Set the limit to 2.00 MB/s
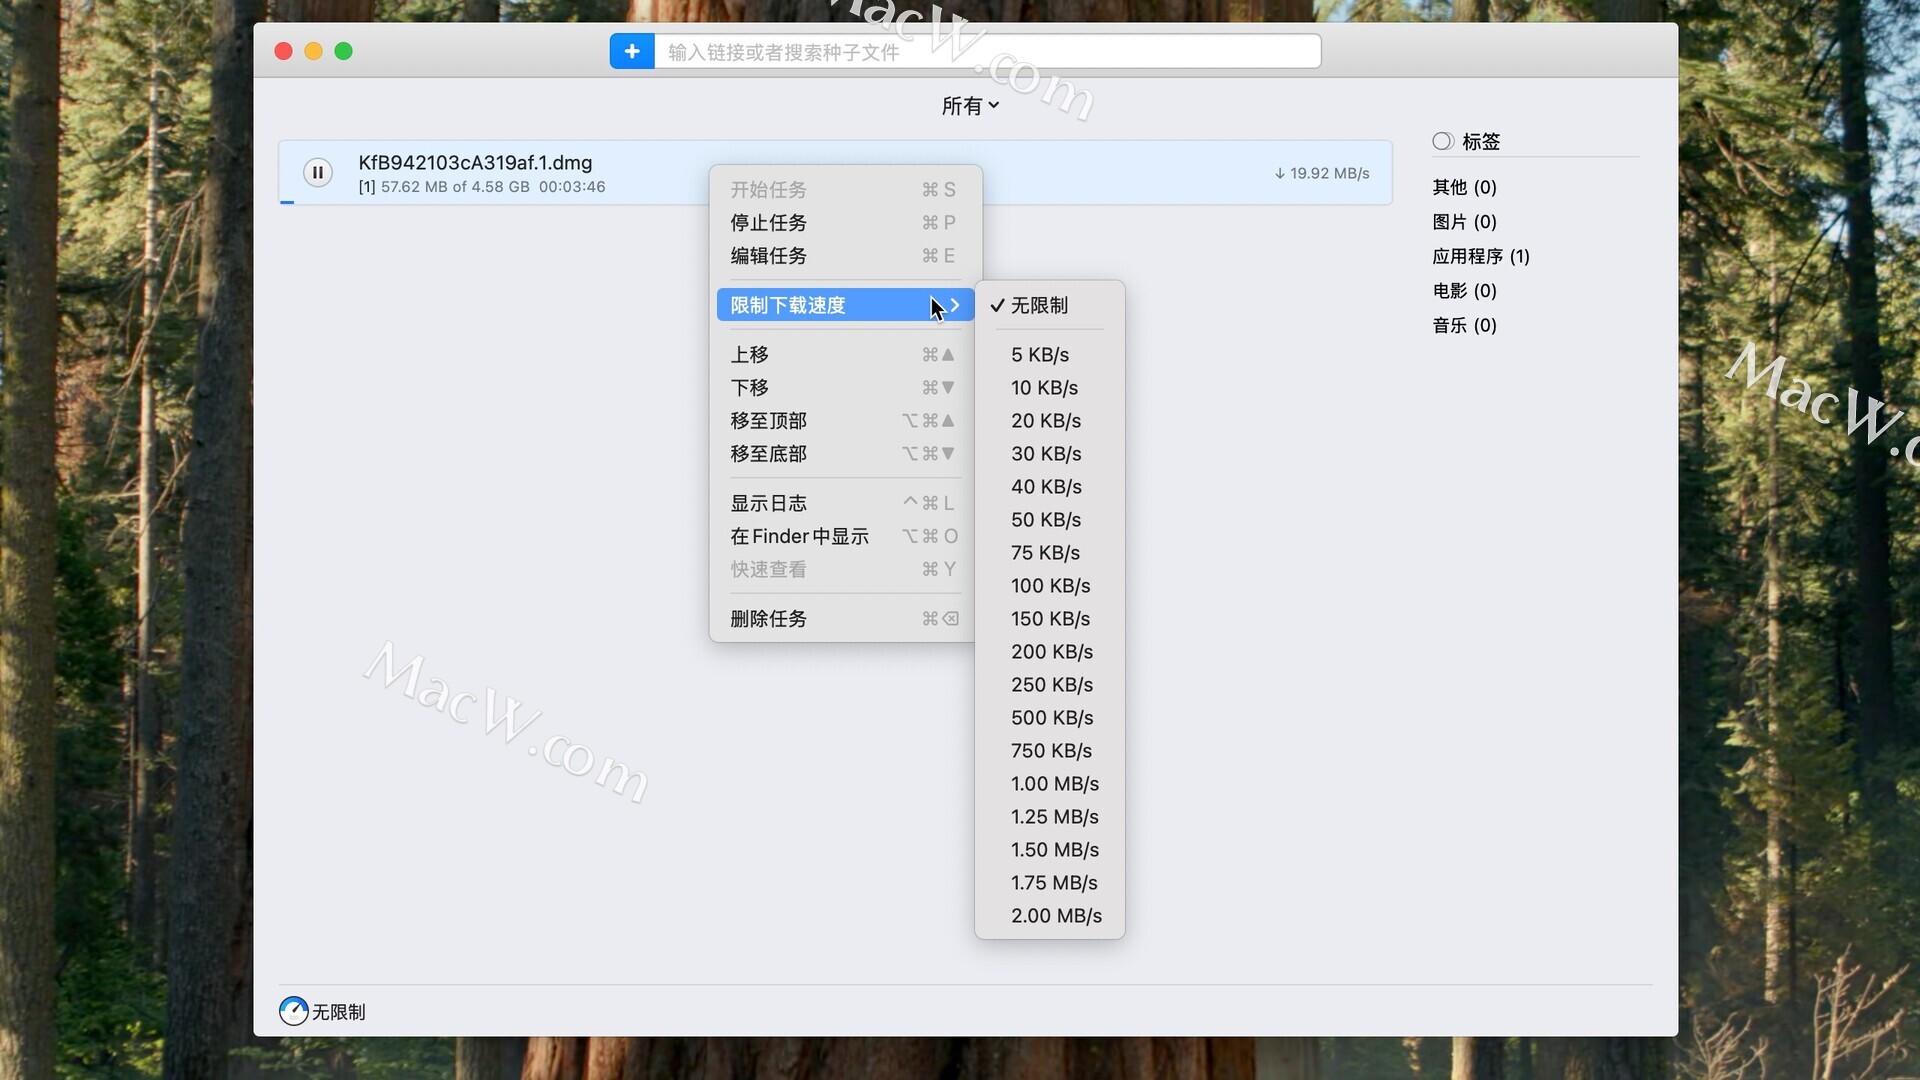 (1056, 915)
